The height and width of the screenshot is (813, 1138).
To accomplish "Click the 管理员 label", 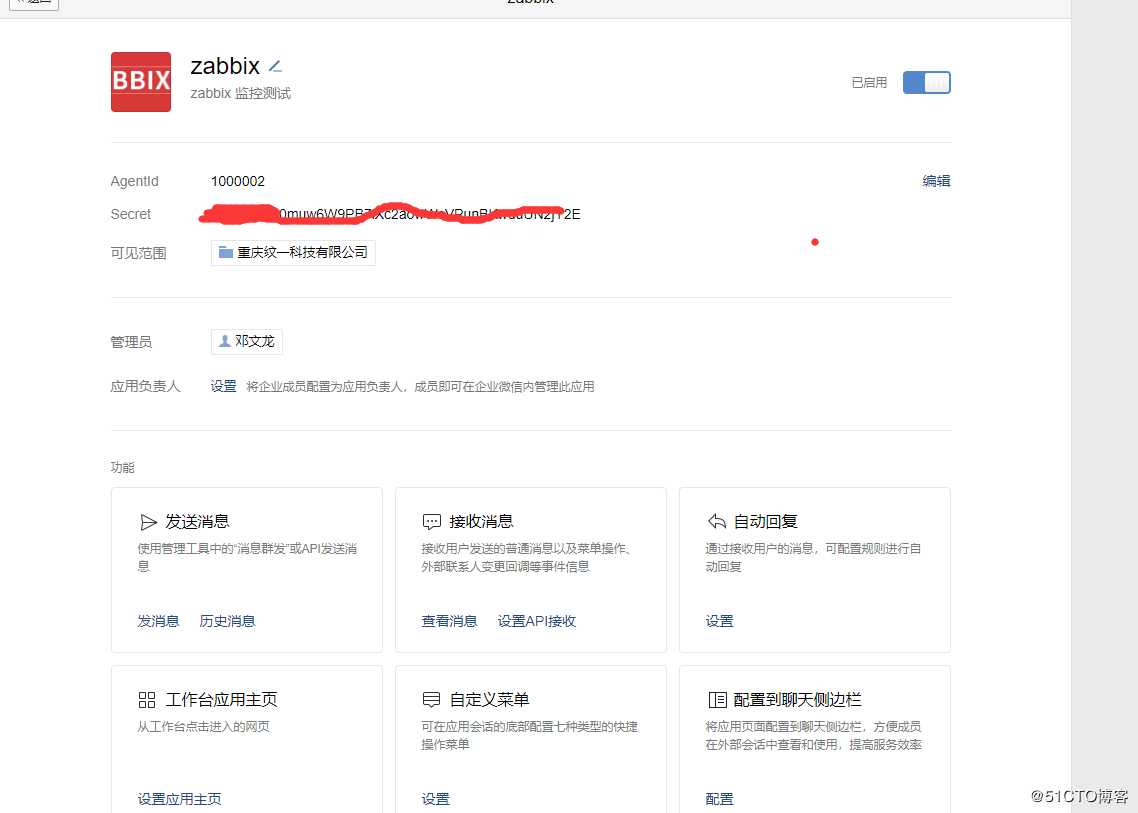I will (x=131, y=342).
